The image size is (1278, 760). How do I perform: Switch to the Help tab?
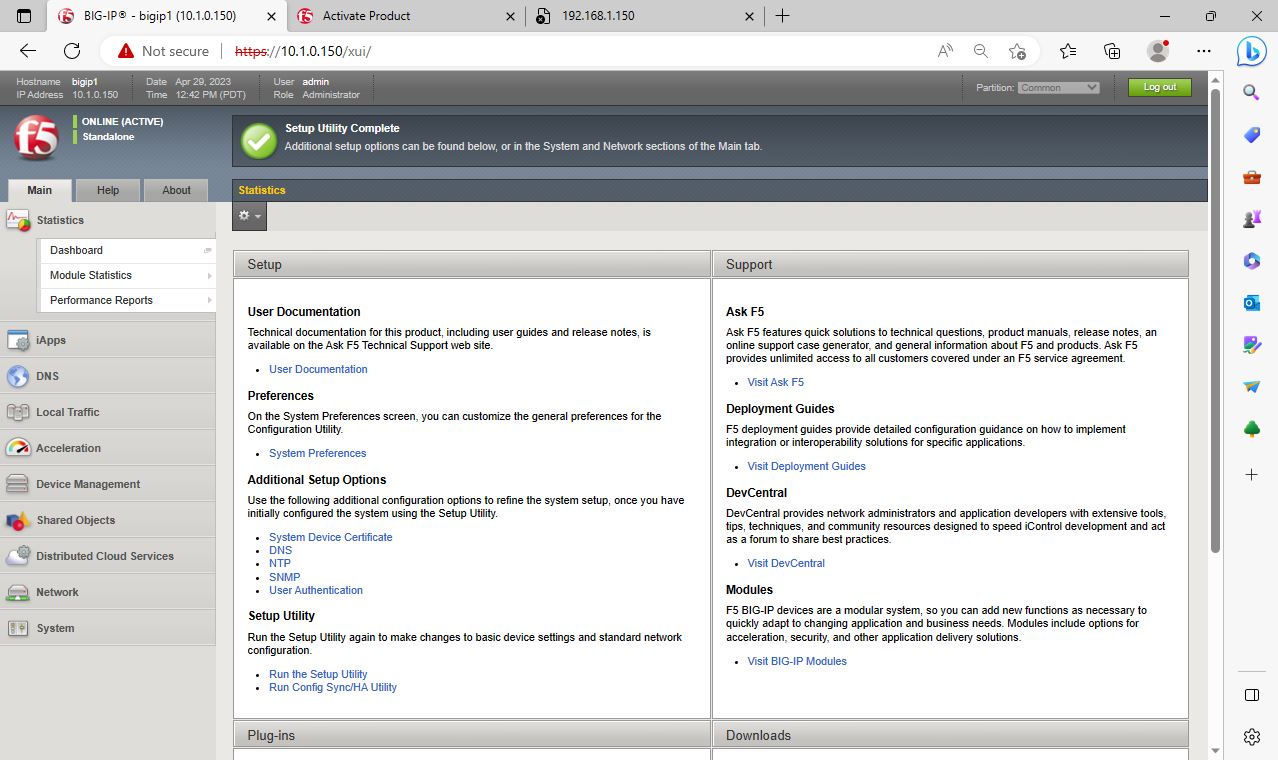(x=108, y=190)
